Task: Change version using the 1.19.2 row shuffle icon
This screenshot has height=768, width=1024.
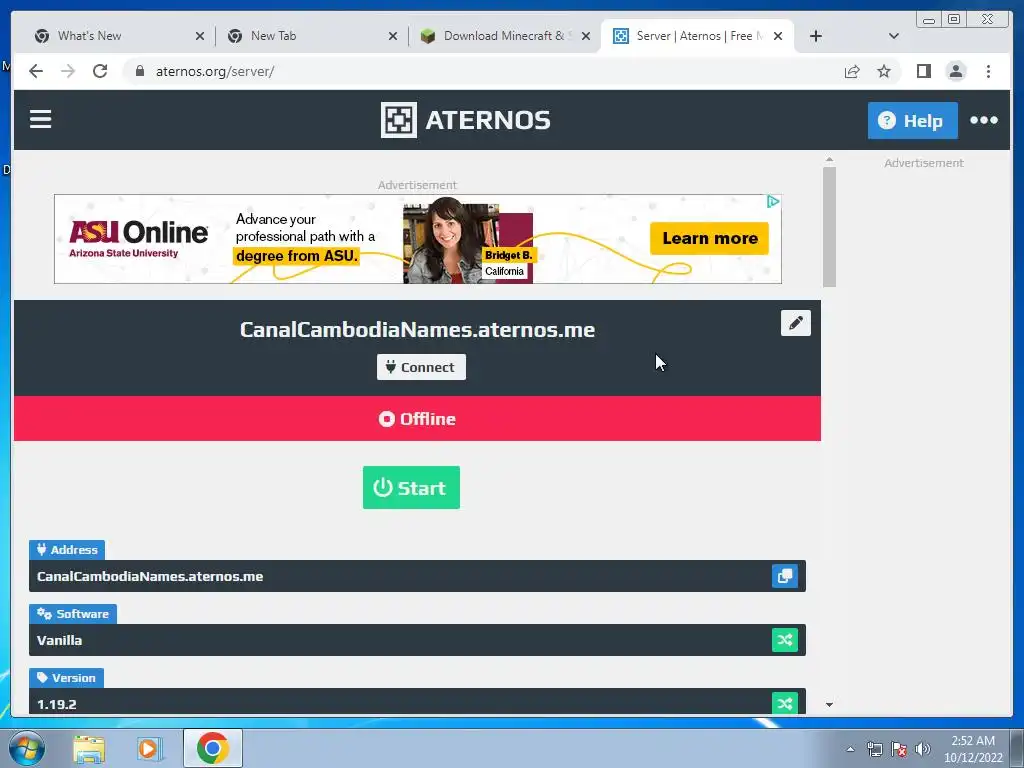Action: coord(784,703)
